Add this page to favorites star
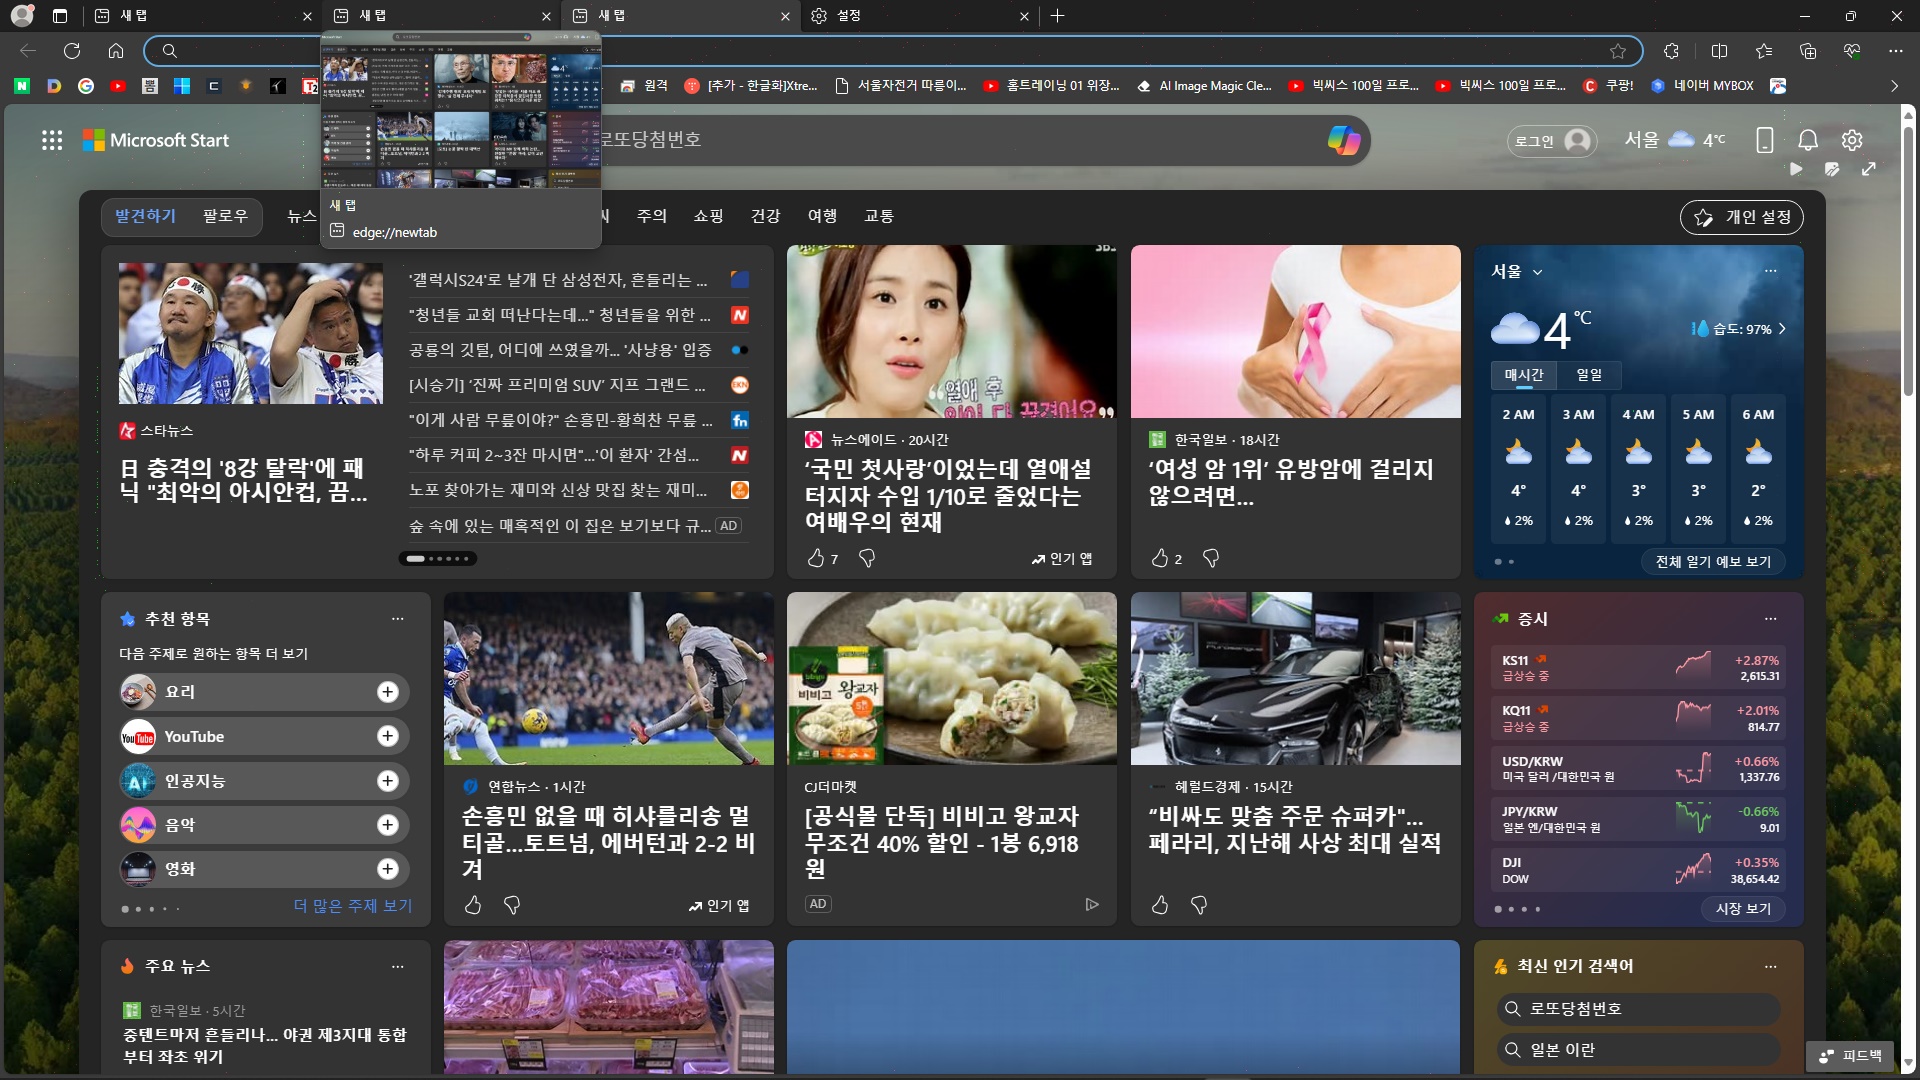The height and width of the screenshot is (1080, 1920). coord(1618,51)
